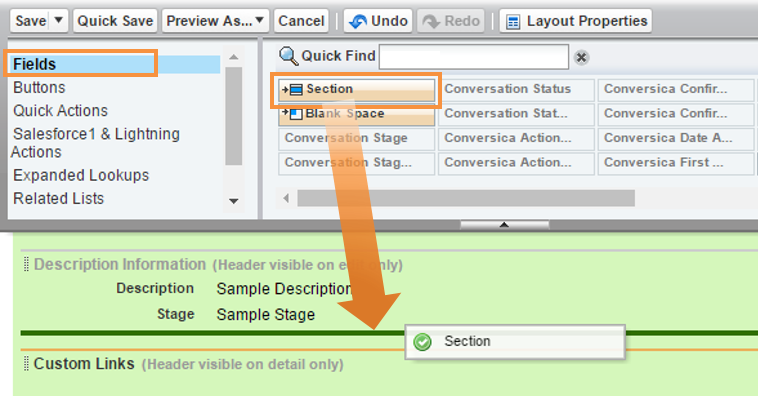Screen dimensions: 758x396
Task: Click the Section palette item
Action: coord(357,89)
